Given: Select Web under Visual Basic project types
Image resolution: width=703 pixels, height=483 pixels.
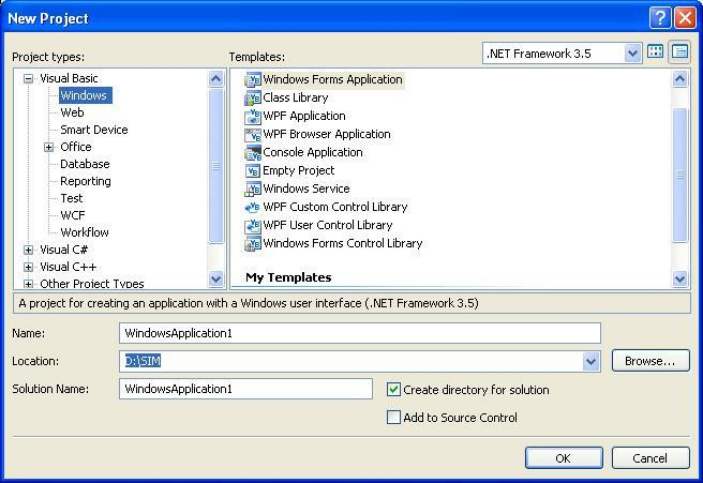Looking at the screenshot, I should (72, 113).
